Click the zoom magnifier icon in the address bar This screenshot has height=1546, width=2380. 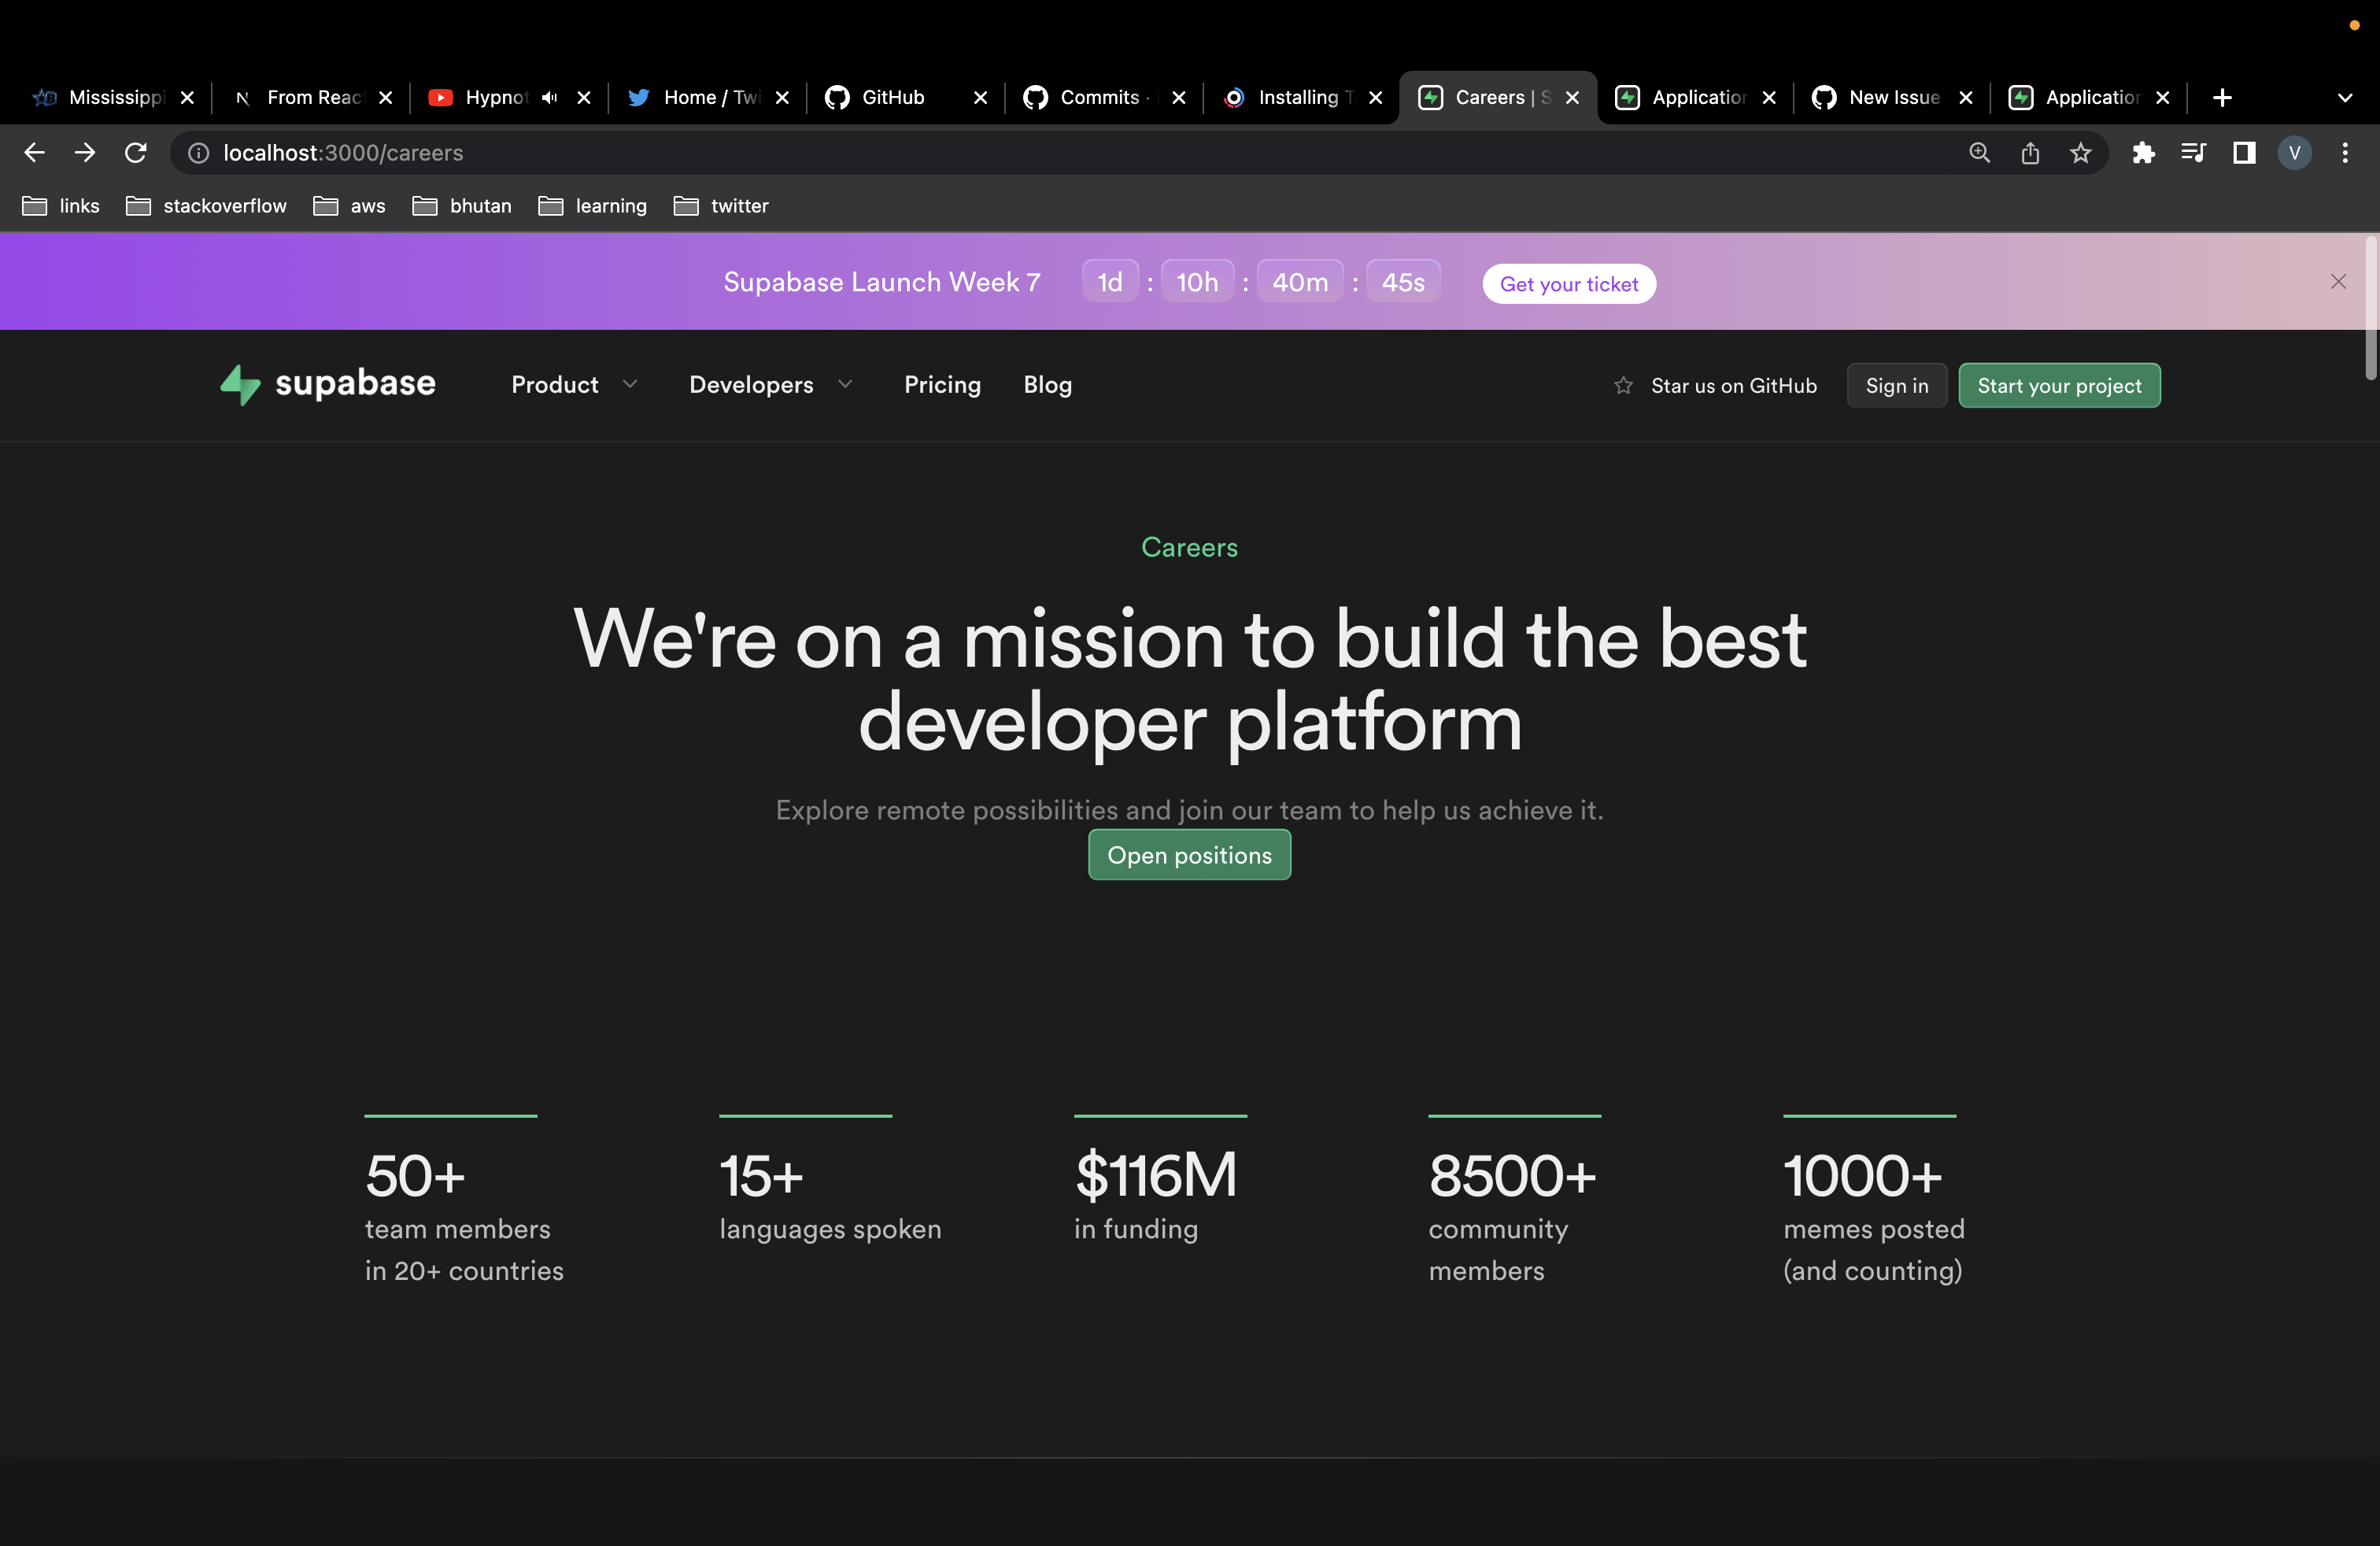1979,153
